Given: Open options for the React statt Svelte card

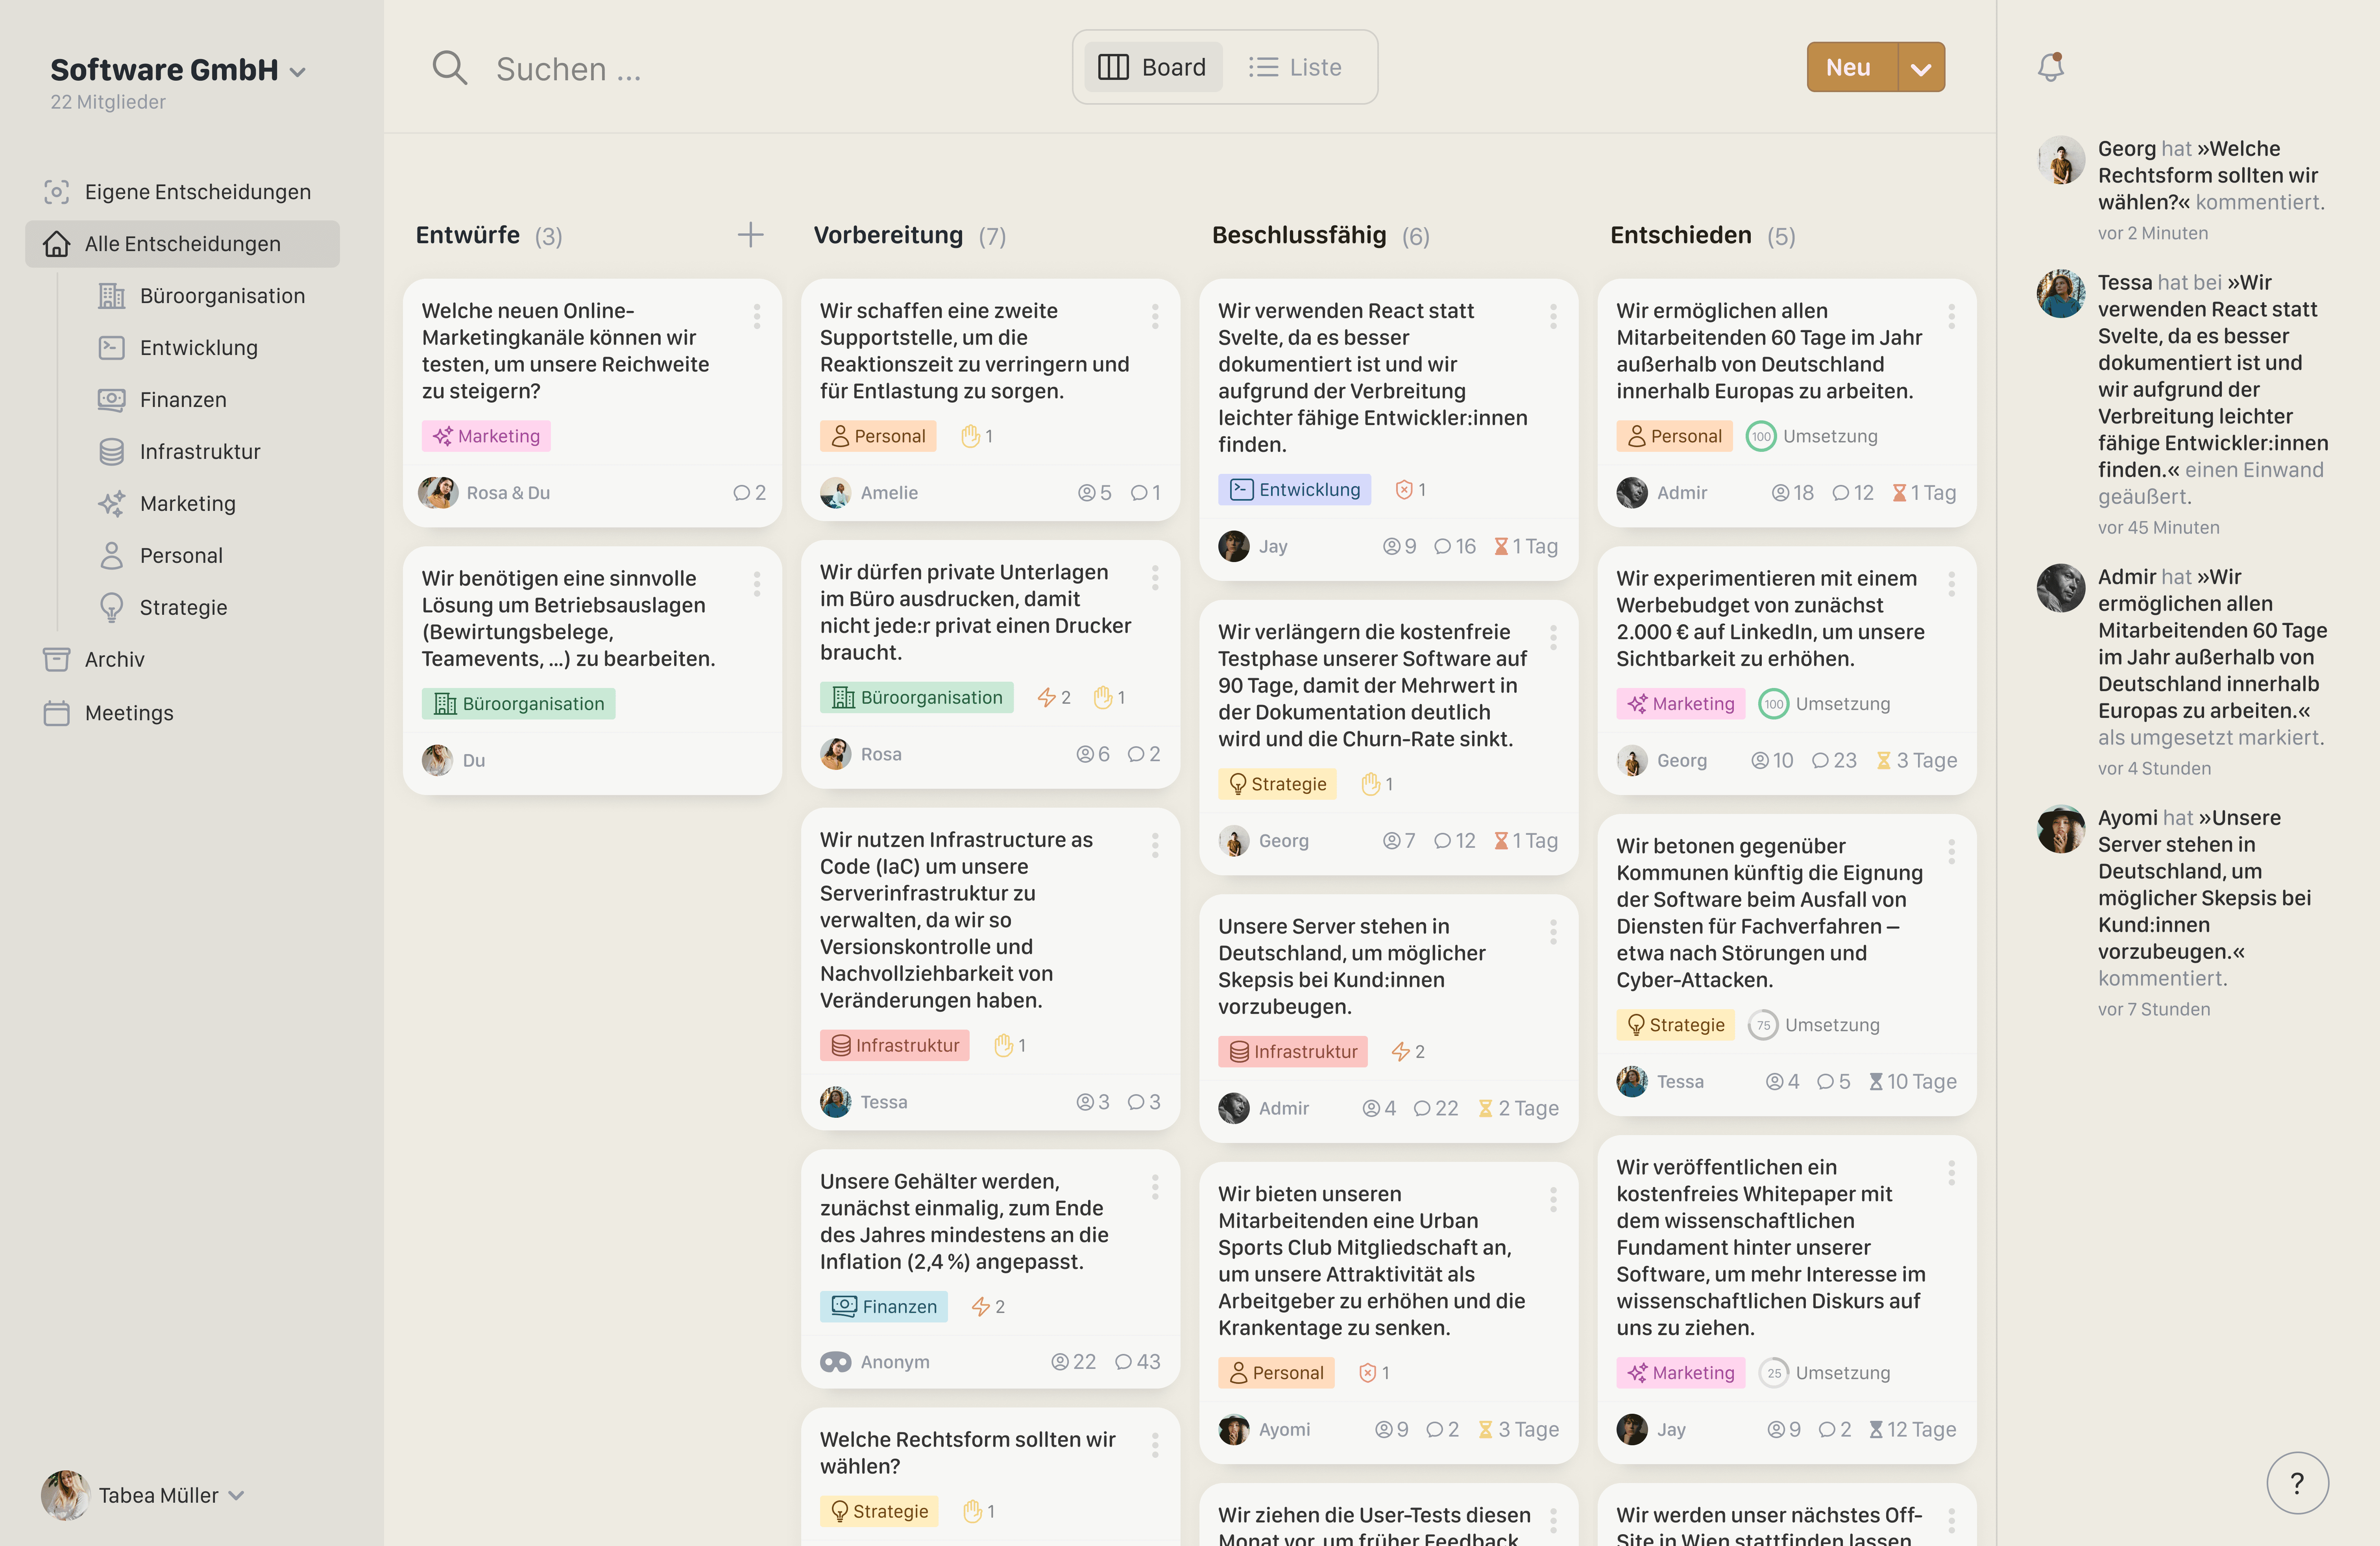Looking at the screenshot, I should tap(1553, 317).
